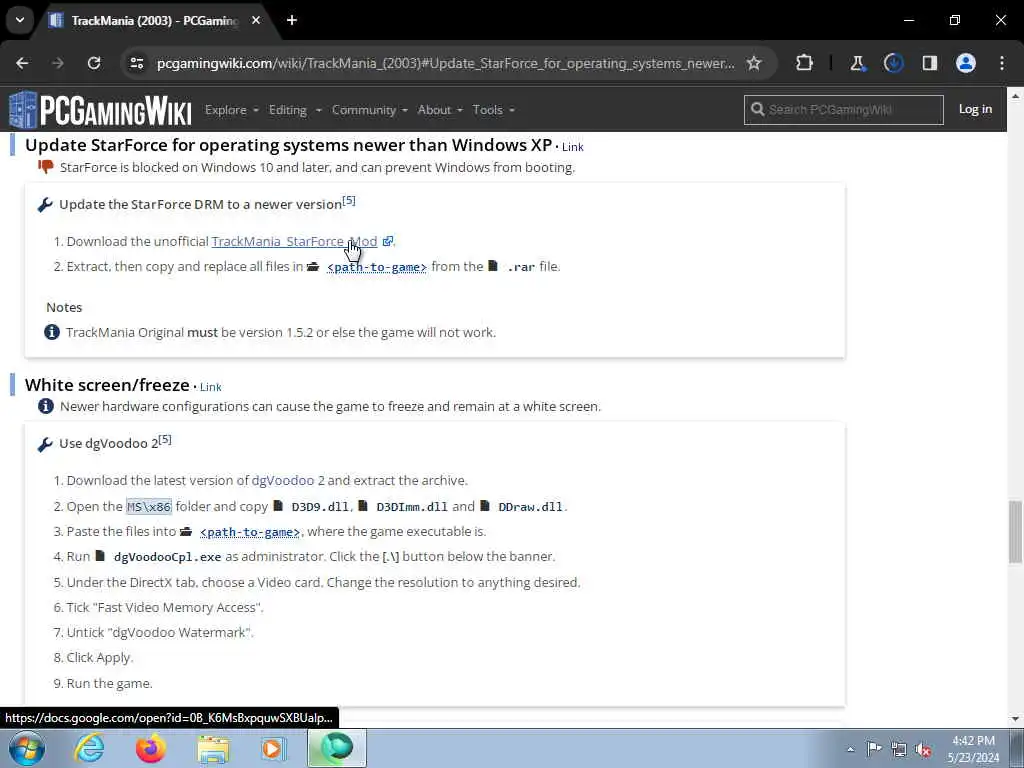Open Chrome three-dot menu

tap(1002, 63)
